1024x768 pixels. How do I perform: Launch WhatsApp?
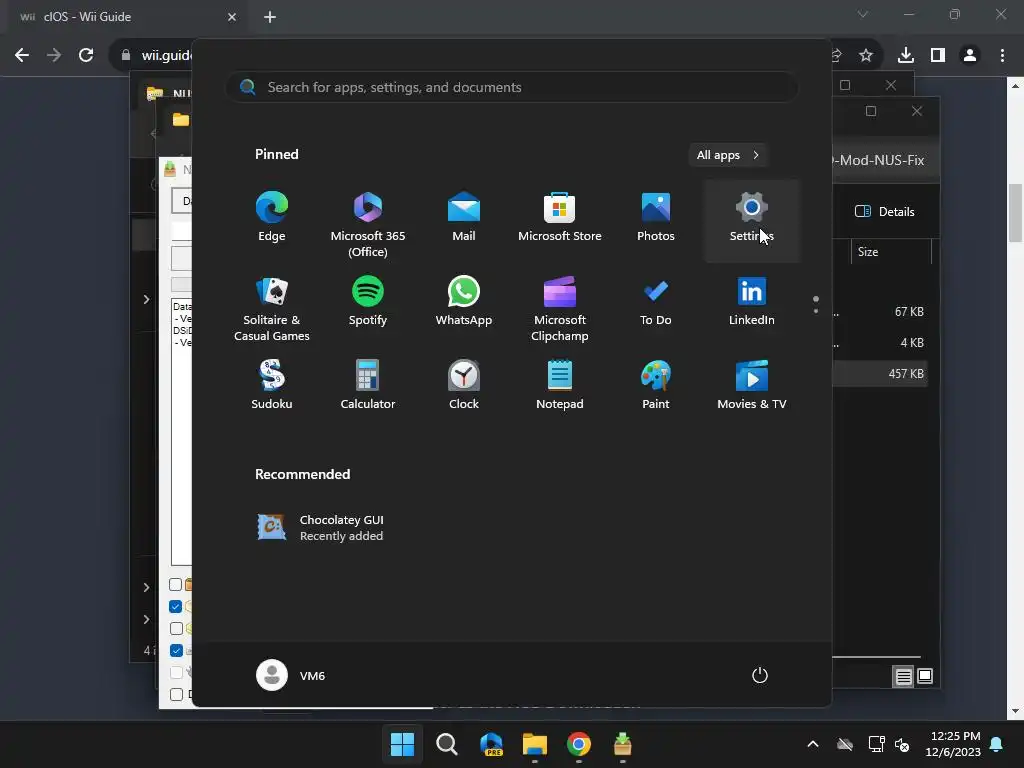tap(464, 302)
